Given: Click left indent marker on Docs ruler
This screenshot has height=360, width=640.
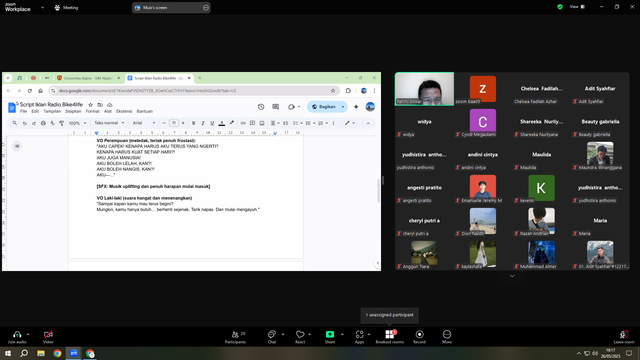Looking at the screenshot, I should click(96, 133).
